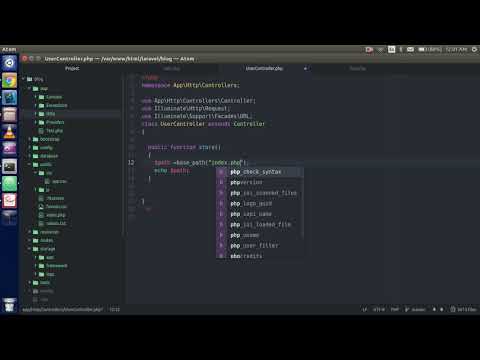Select the logs folder under storage
The image size is (480, 360).
pyautogui.click(x=50, y=274)
